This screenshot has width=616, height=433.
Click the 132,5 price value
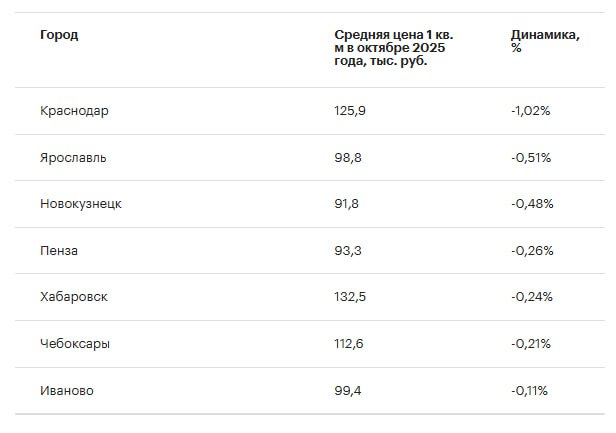350,297
